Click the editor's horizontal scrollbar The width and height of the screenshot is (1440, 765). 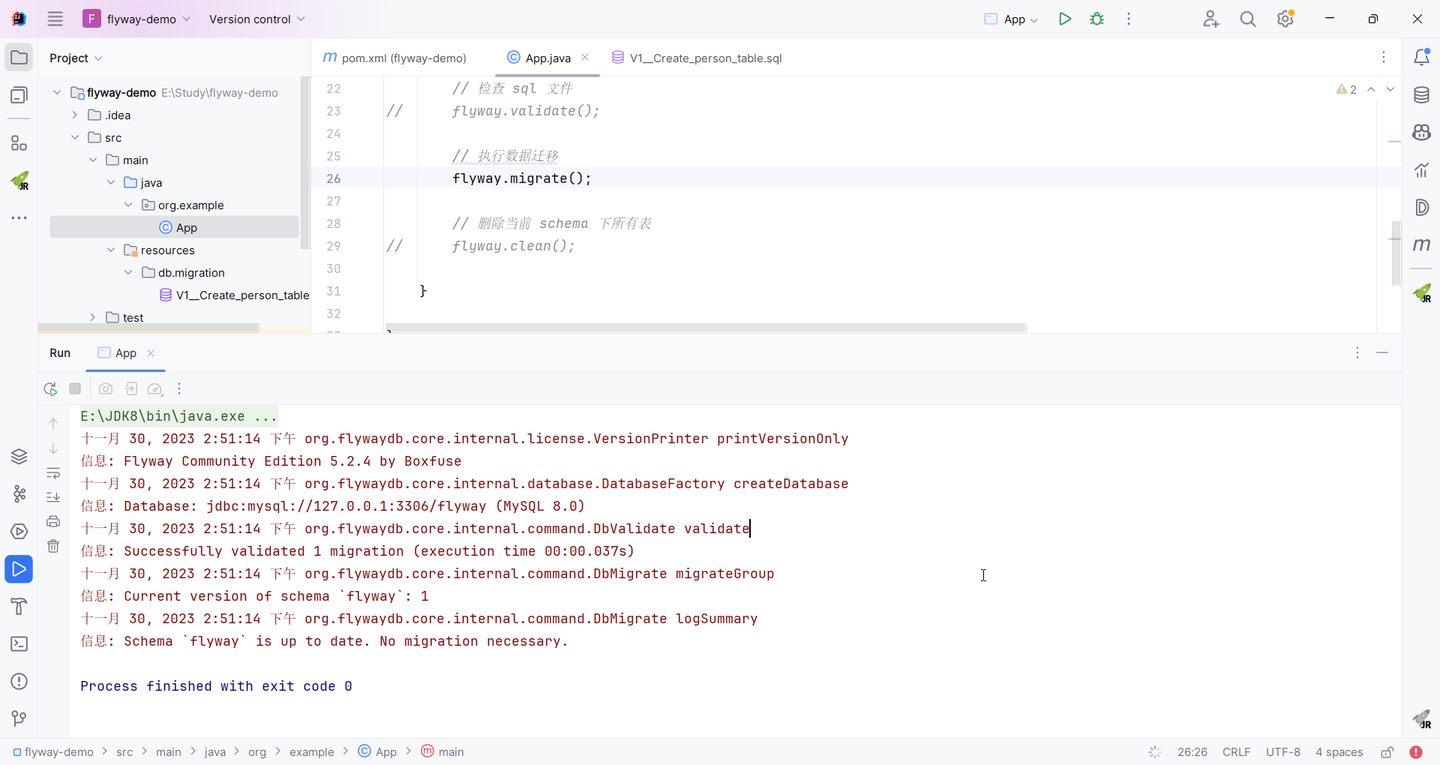[x=706, y=327]
